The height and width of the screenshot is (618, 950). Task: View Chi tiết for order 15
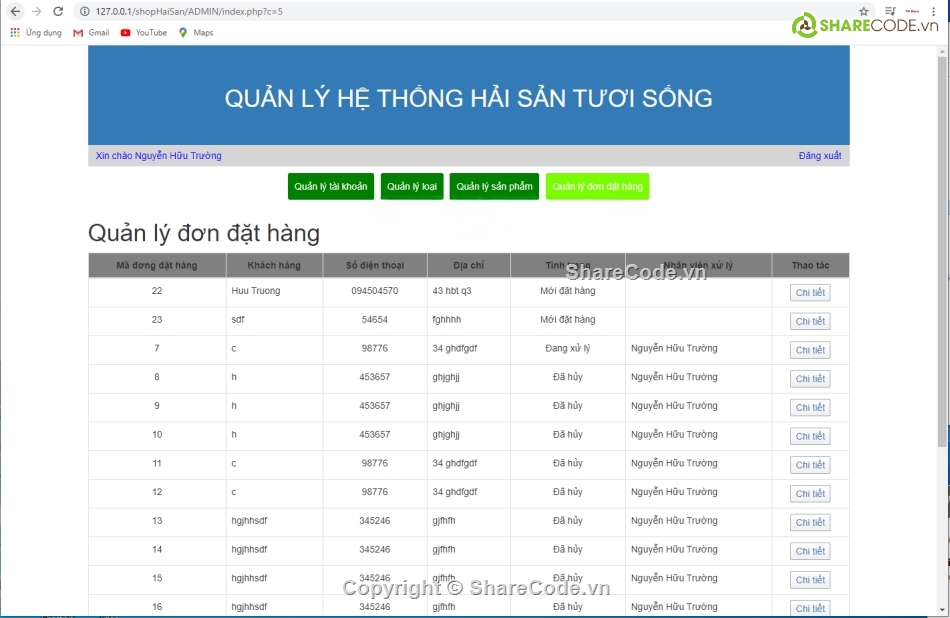tap(810, 580)
